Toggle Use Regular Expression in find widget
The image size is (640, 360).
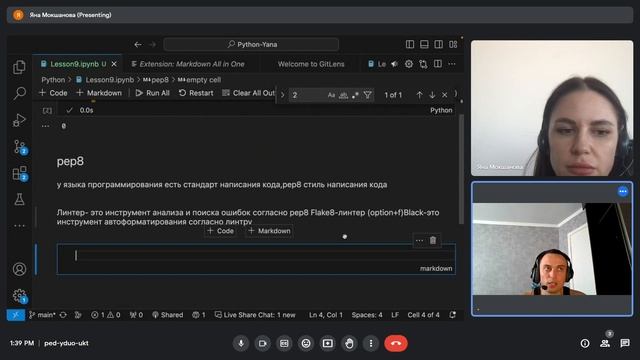pyautogui.click(x=355, y=95)
